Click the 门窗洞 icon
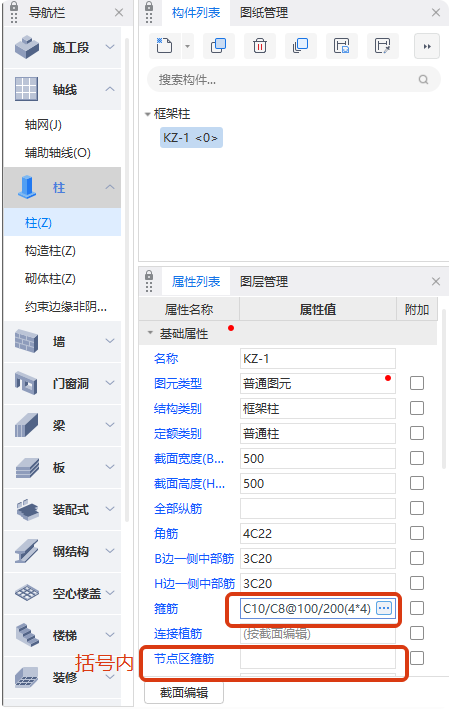 [x=27, y=383]
